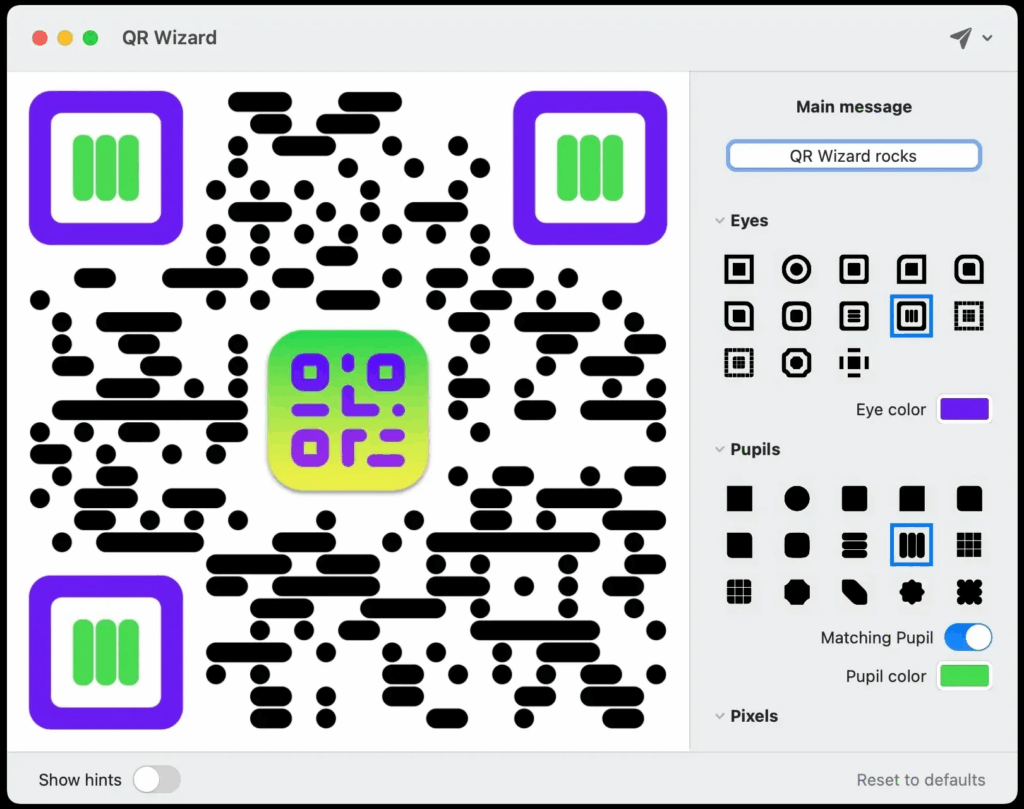Click the center logo in QR preview
The image size is (1024, 809).
(347, 410)
